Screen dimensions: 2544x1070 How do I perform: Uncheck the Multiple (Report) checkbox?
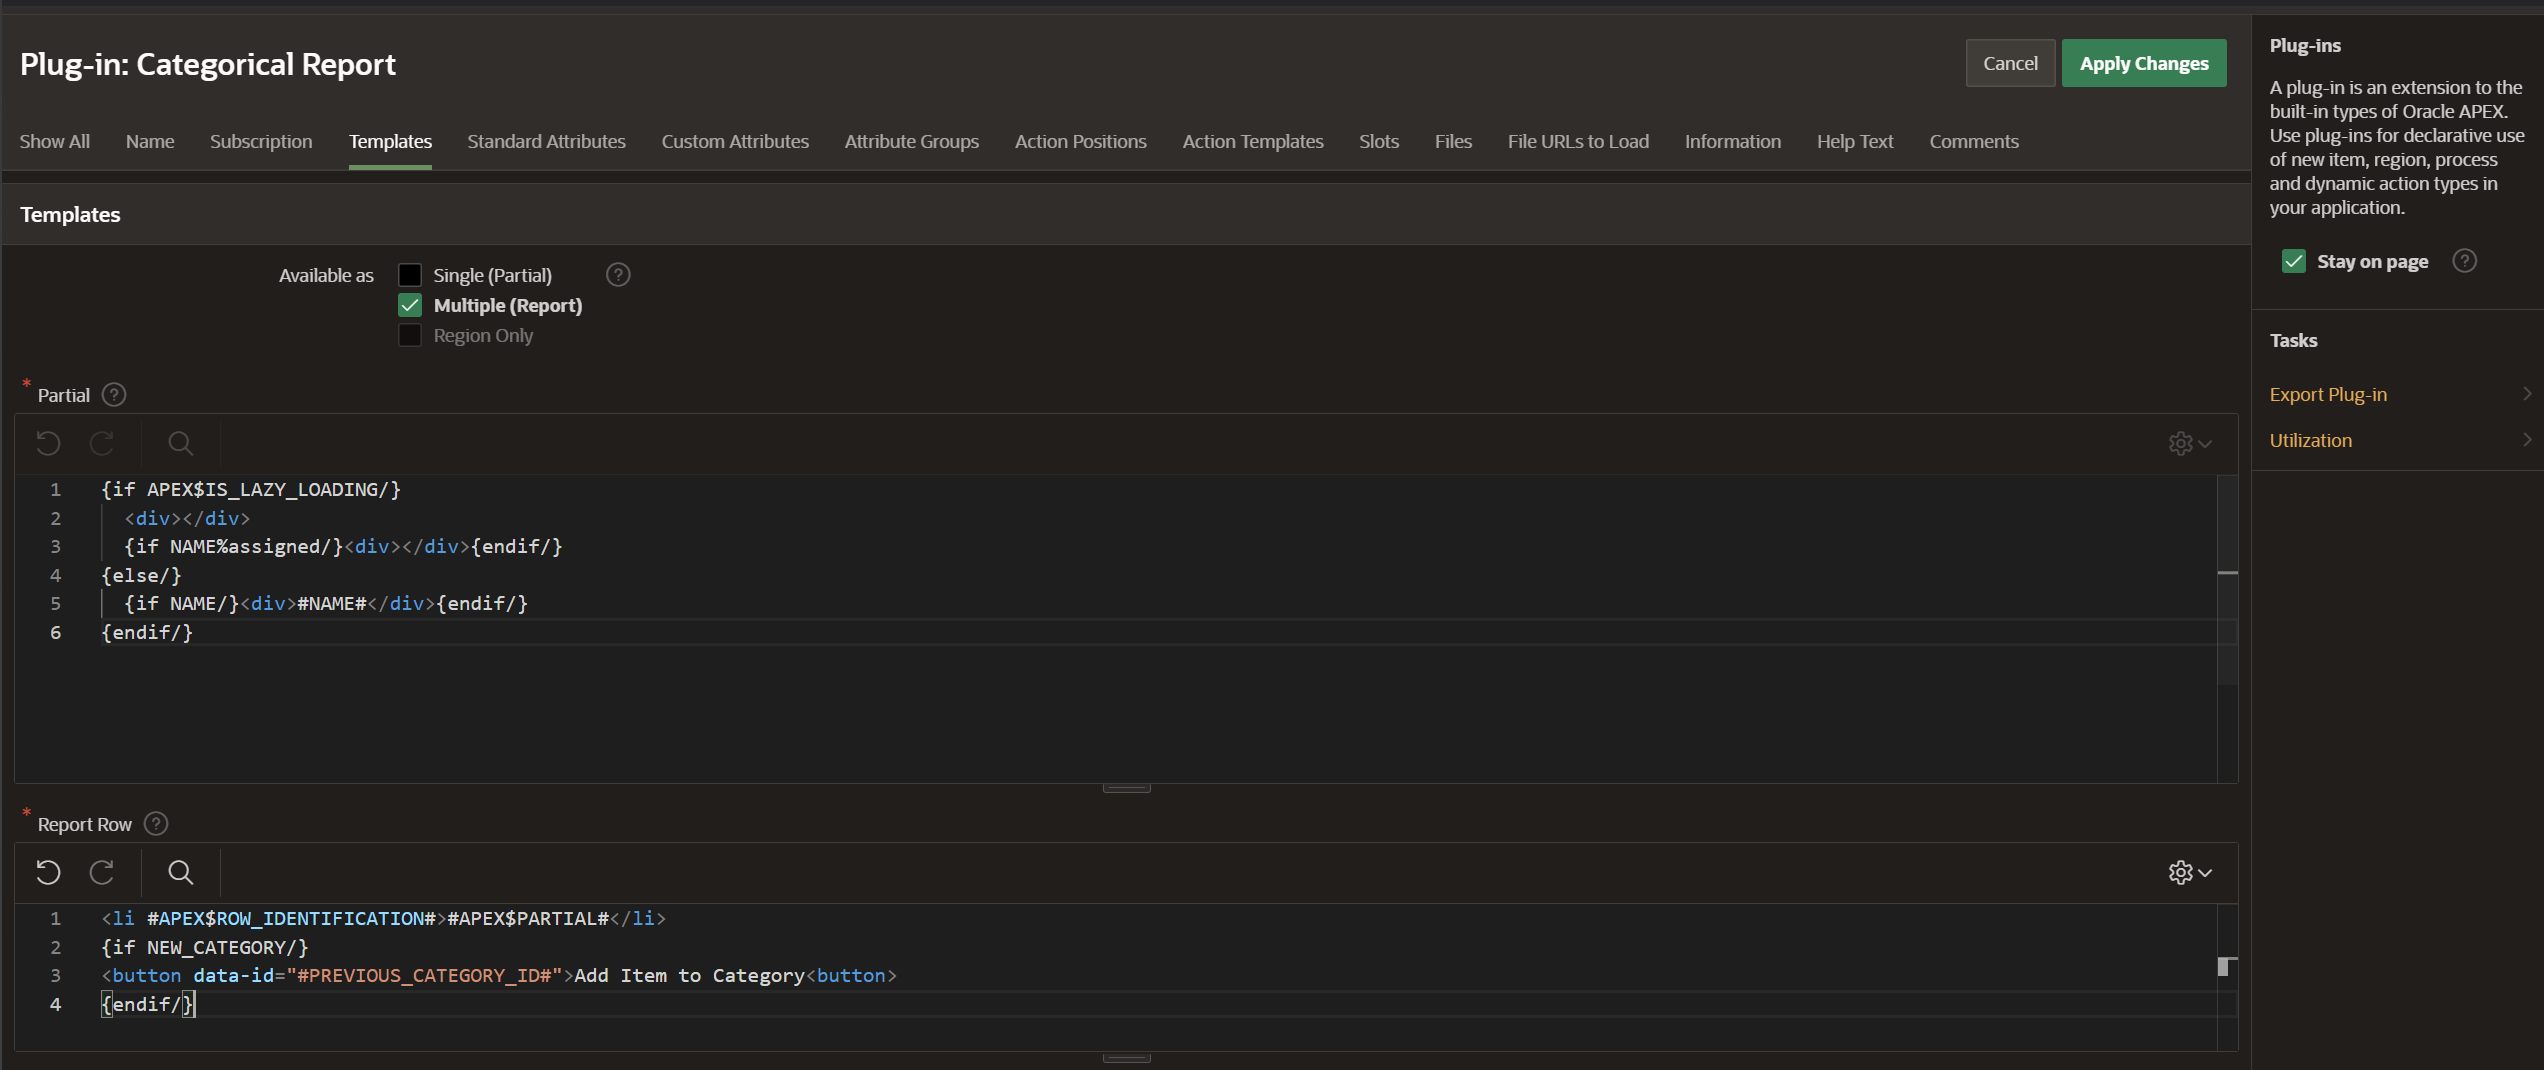tap(410, 305)
